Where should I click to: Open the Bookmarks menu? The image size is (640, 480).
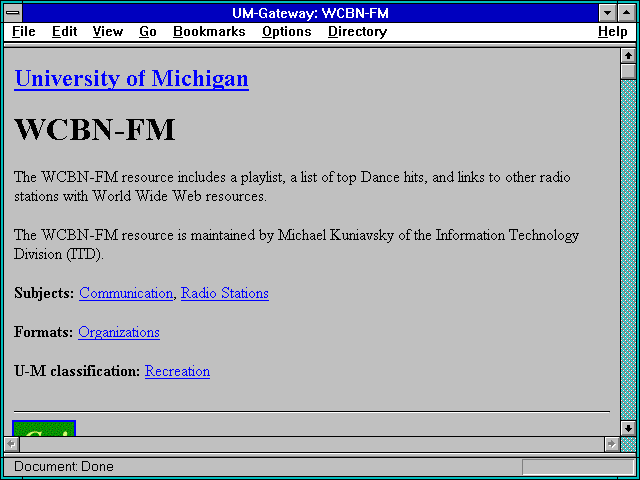(209, 32)
